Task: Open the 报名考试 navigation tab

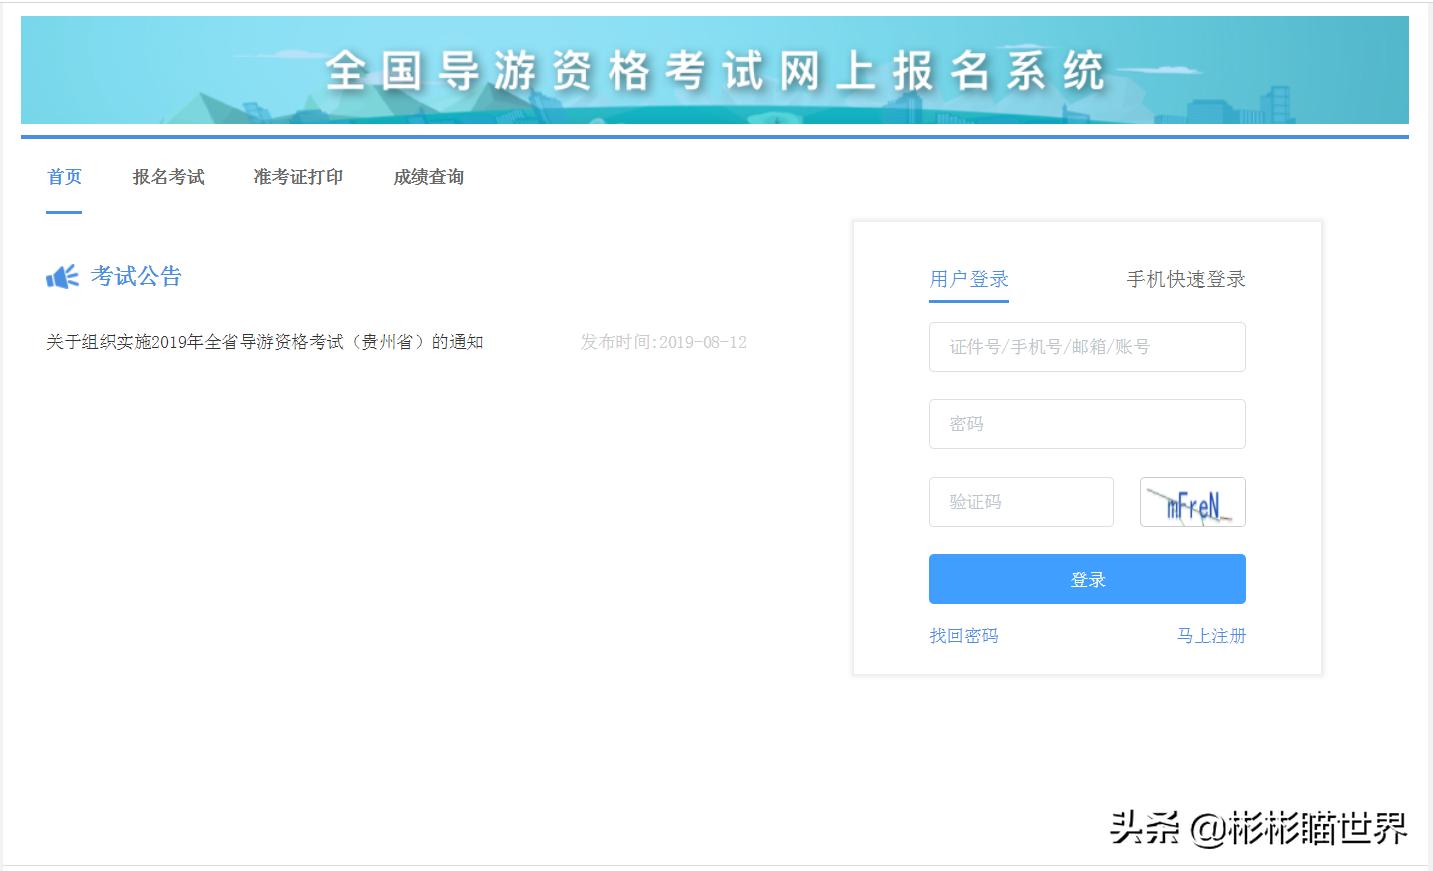Action: (x=167, y=177)
